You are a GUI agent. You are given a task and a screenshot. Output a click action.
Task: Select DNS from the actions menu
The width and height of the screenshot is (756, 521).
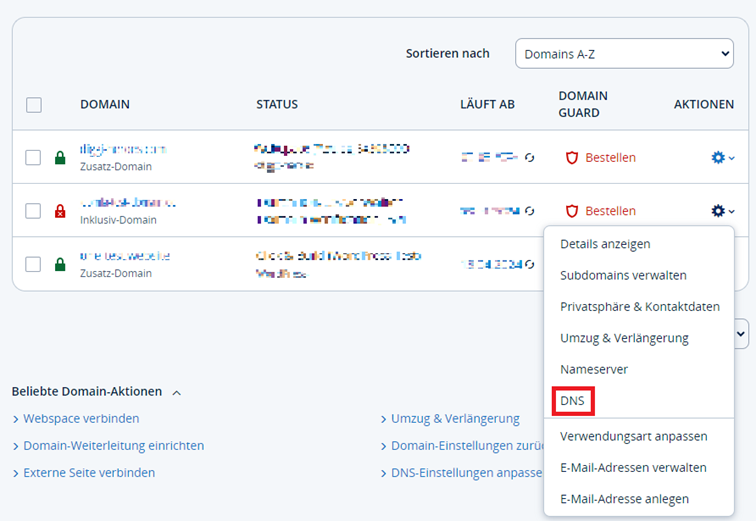(x=572, y=401)
